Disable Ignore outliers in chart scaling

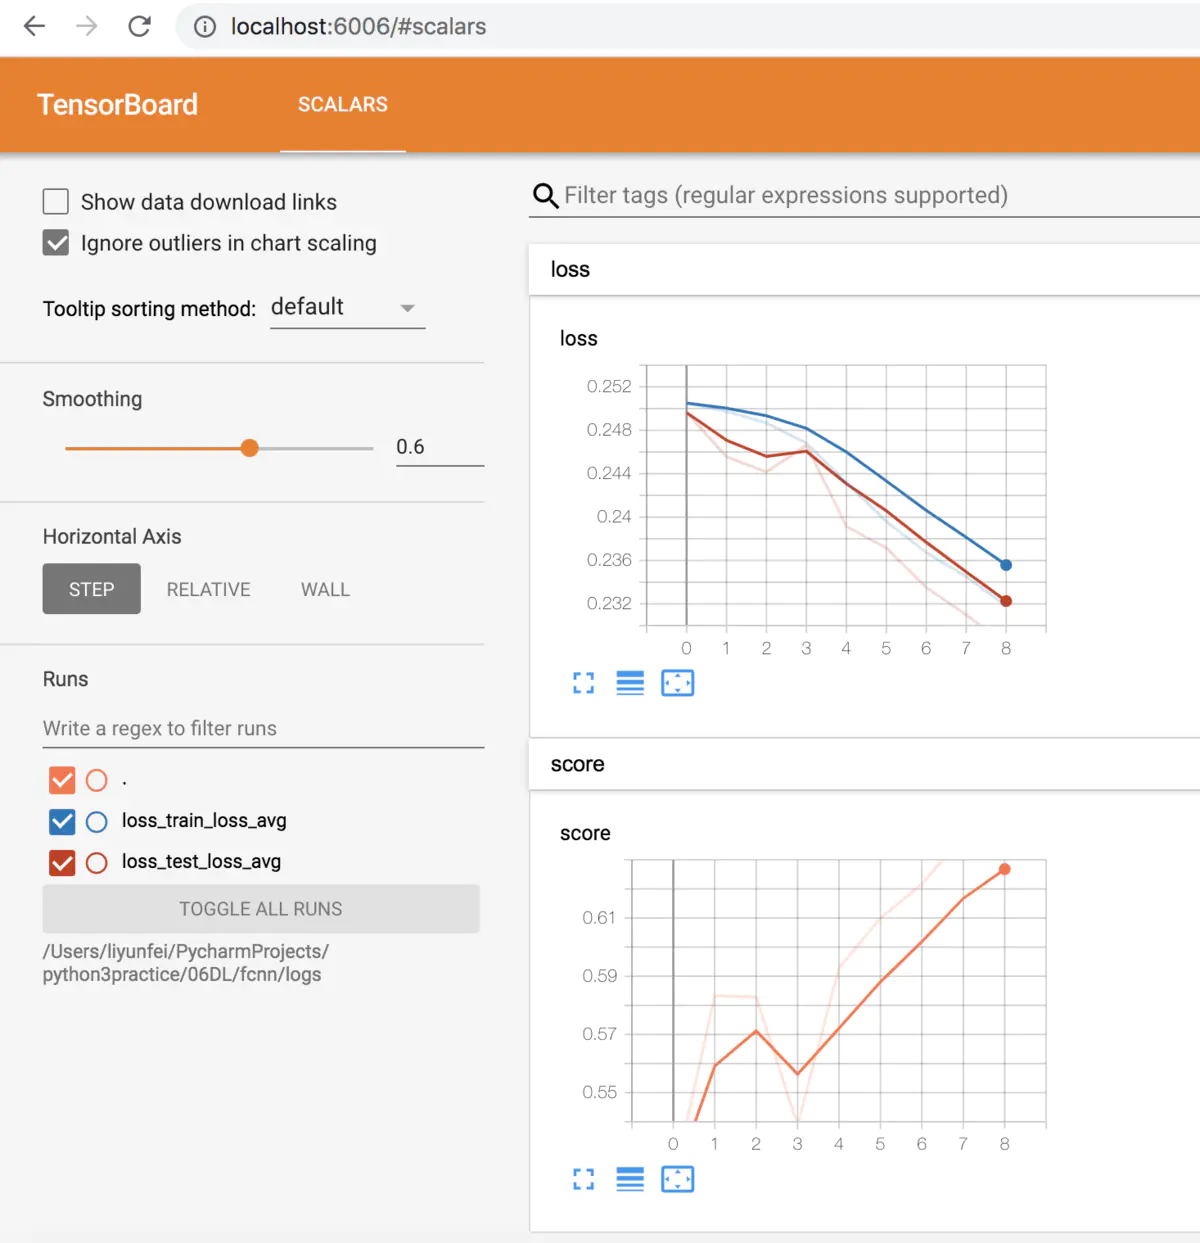[x=55, y=242]
